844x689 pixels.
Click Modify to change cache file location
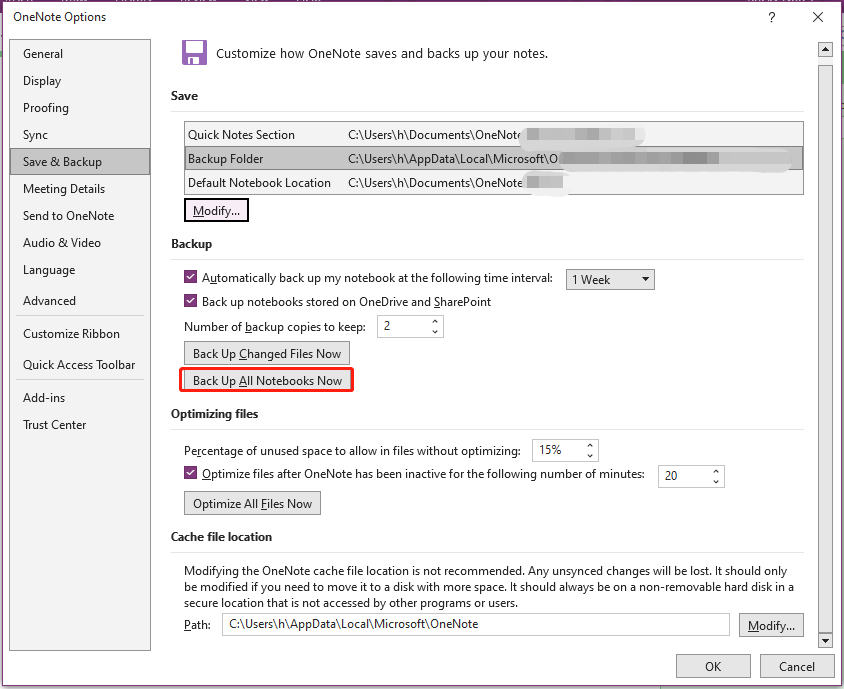pos(771,624)
